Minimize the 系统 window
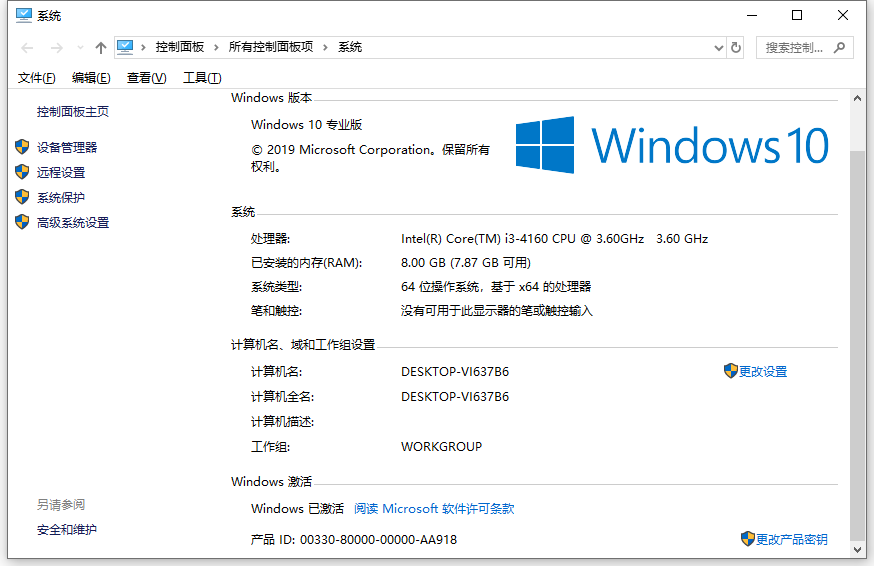Viewport: 874px width, 566px height. (x=752, y=15)
